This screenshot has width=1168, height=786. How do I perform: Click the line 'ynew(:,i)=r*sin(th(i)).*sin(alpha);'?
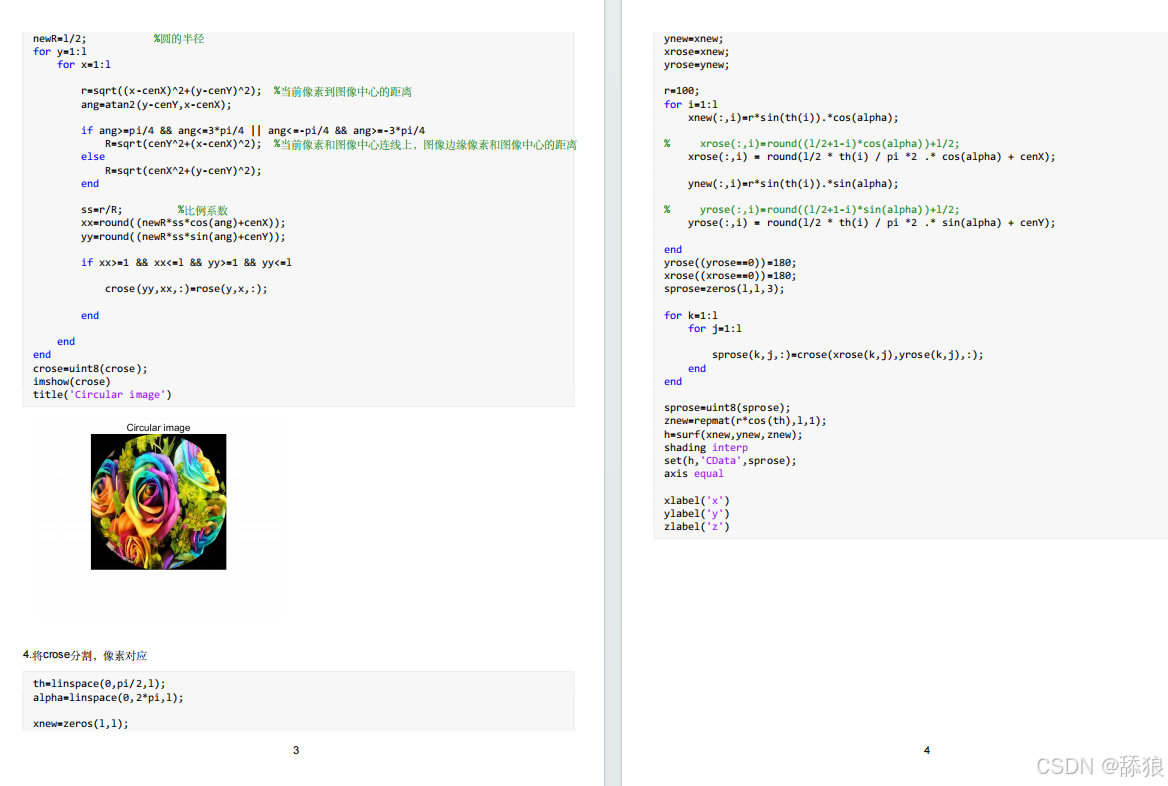pyautogui.click(x=793, y=184)
